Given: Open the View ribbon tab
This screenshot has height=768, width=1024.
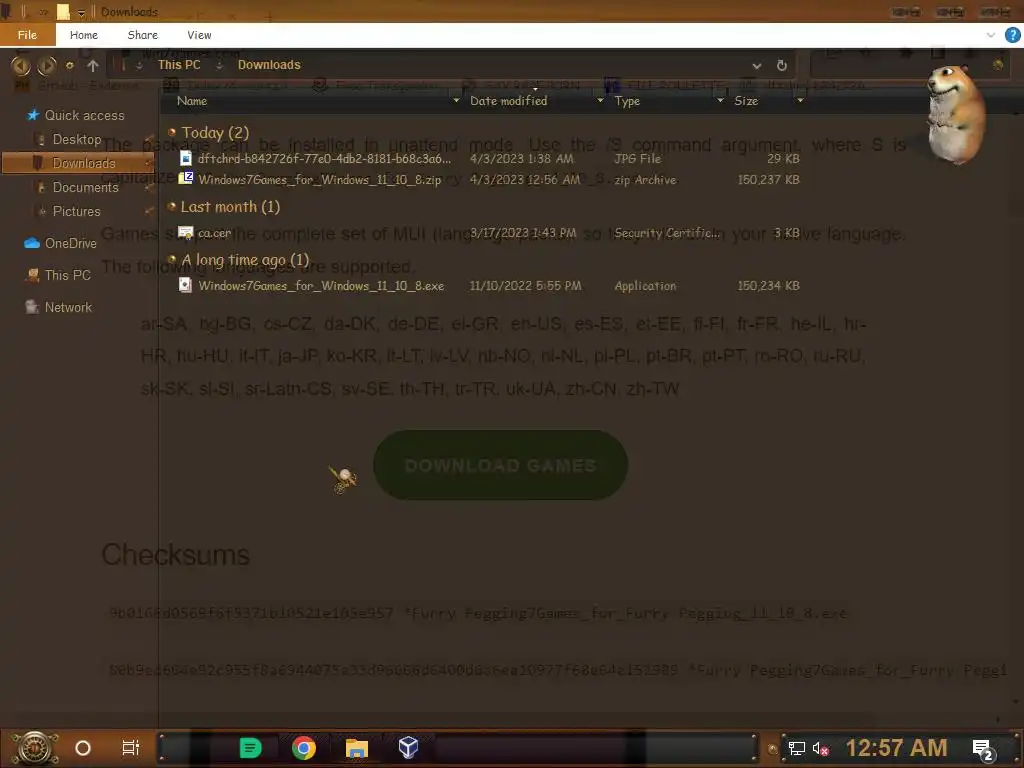Looking at the screenshot, I should 199,35.
